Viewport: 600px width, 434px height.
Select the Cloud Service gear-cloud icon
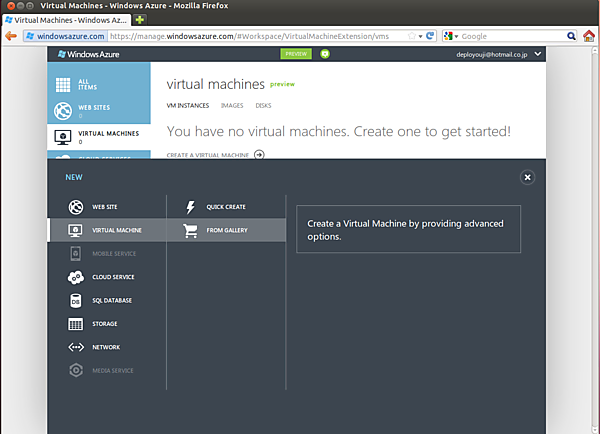[75, 277]
